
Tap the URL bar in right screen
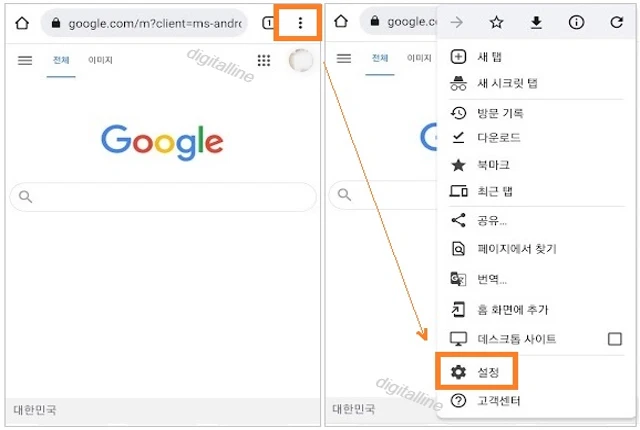click(398, 21)
